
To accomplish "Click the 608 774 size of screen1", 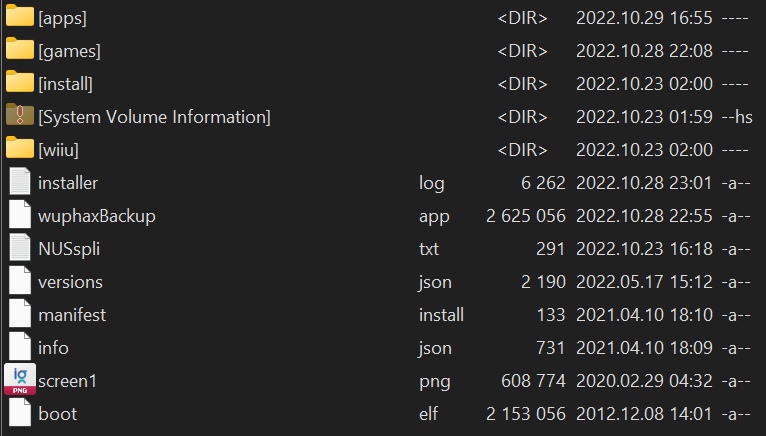I will pos(533,381).
